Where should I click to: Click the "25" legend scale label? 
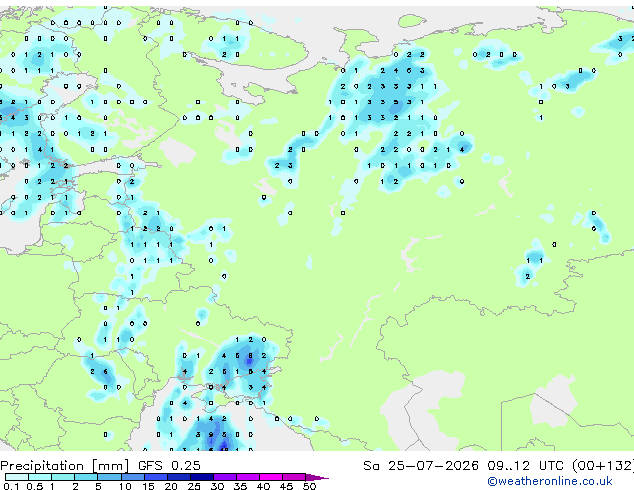click(194, 486)
